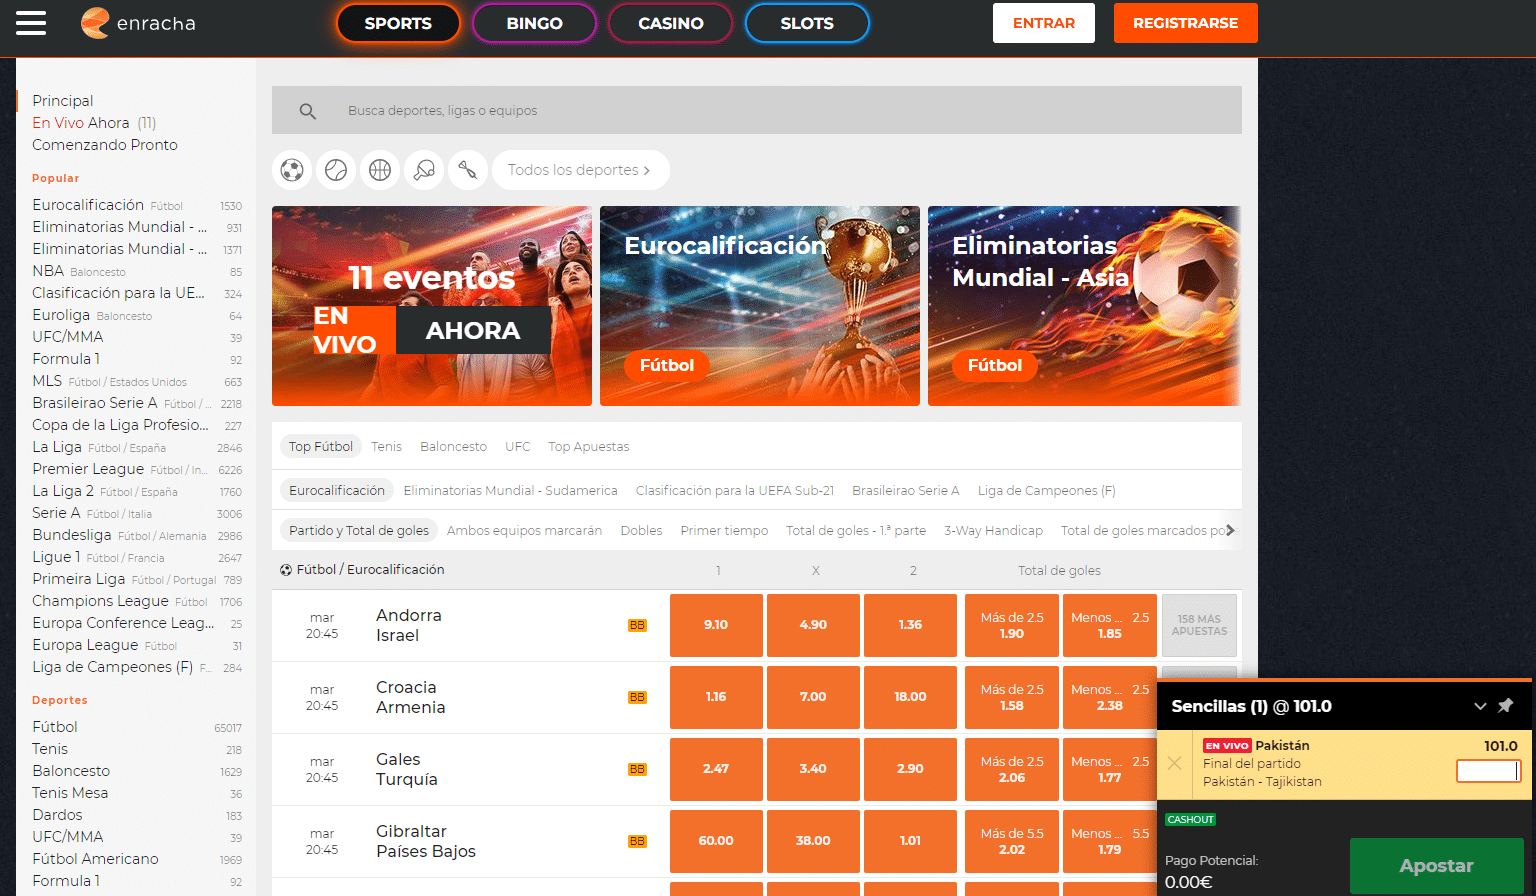Open the CASINO section
1536x896 pixels.
pos(670,23)
